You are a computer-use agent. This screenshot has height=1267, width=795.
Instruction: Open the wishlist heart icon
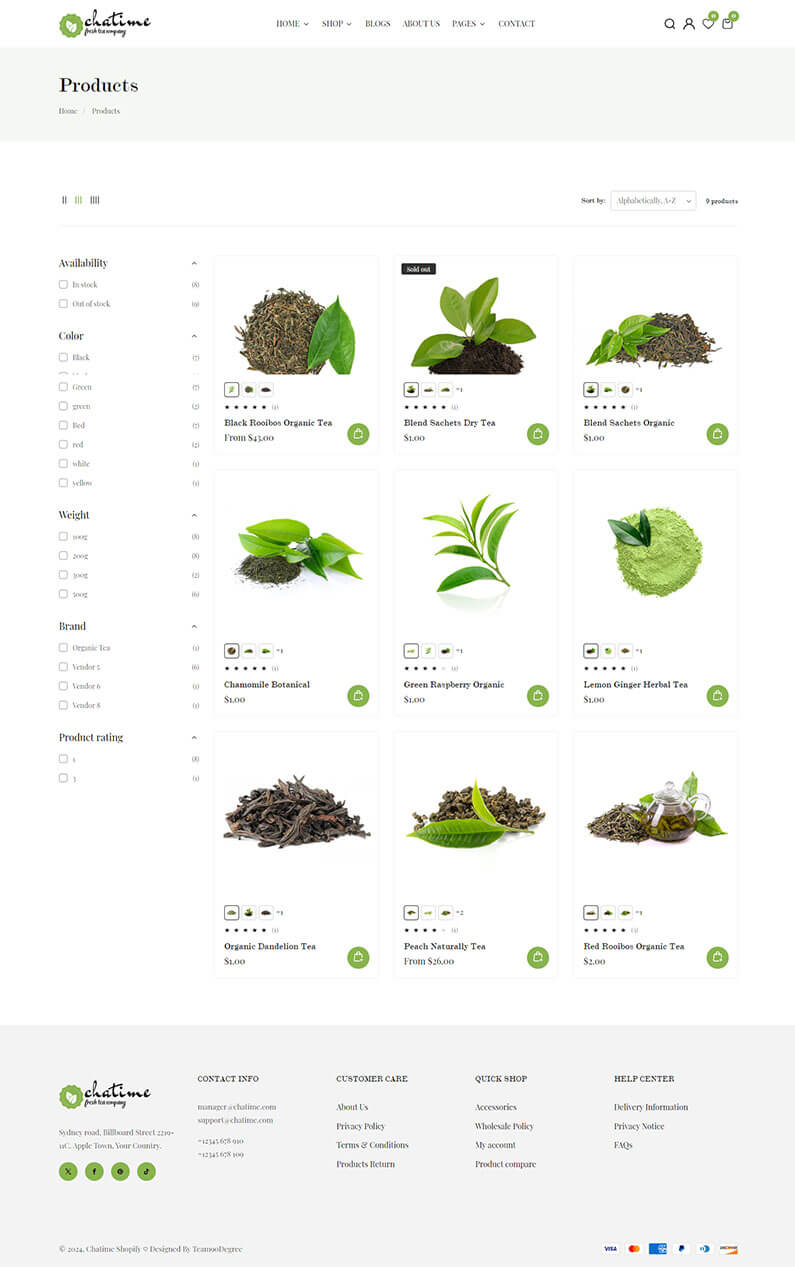[x=708, y=24]
